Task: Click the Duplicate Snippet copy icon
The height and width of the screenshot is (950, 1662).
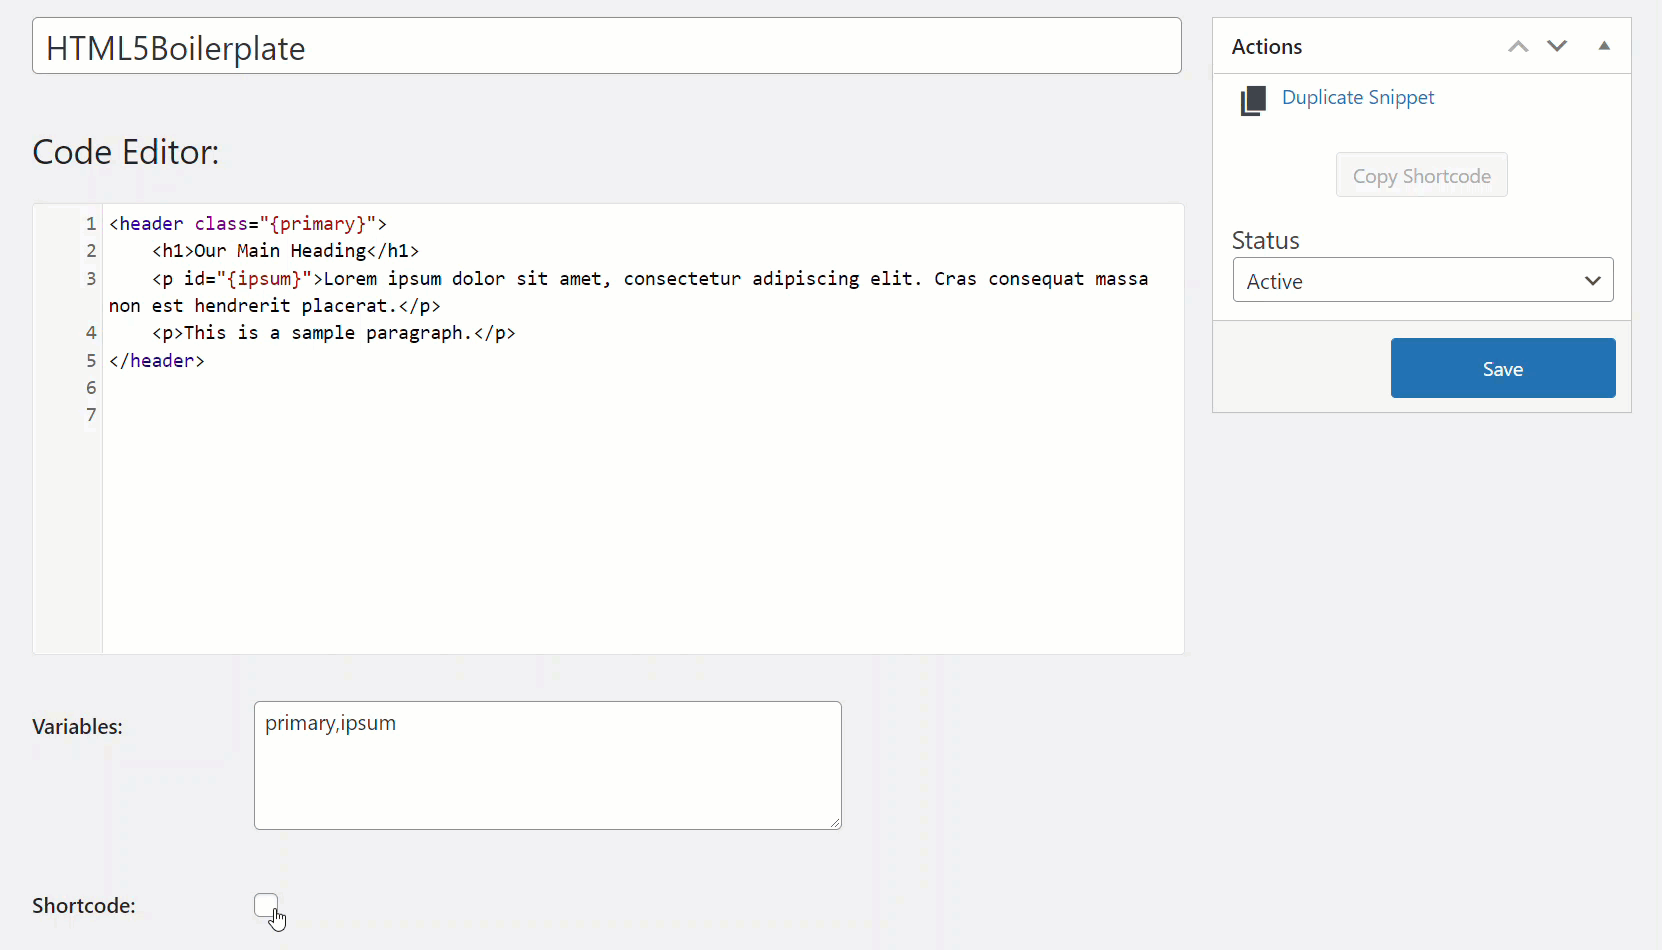Action: coord(1253,101)
